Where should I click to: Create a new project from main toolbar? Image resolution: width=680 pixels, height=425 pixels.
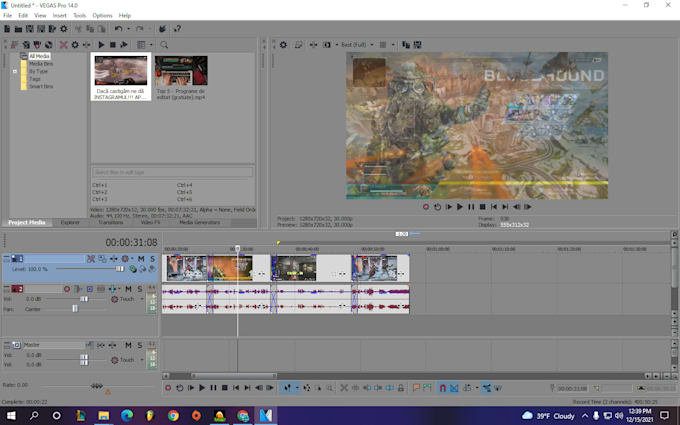tap(7, 29)
